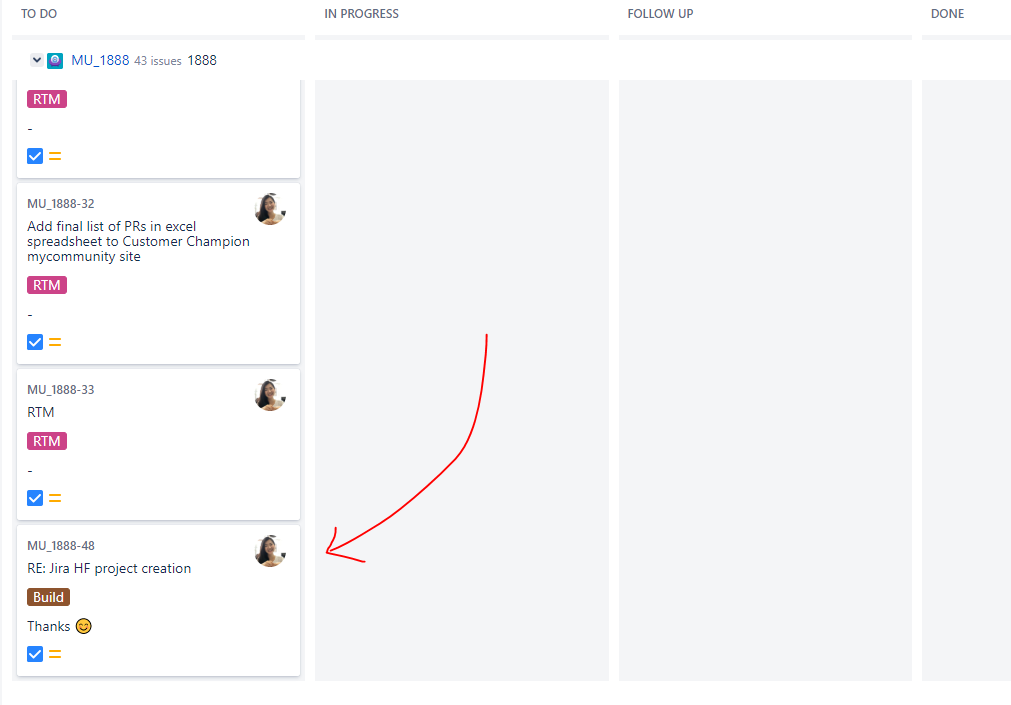Viewport: 1011px width, 705px height.
Task: Click the task type icon on the topmost card
Action: point(35,156)
